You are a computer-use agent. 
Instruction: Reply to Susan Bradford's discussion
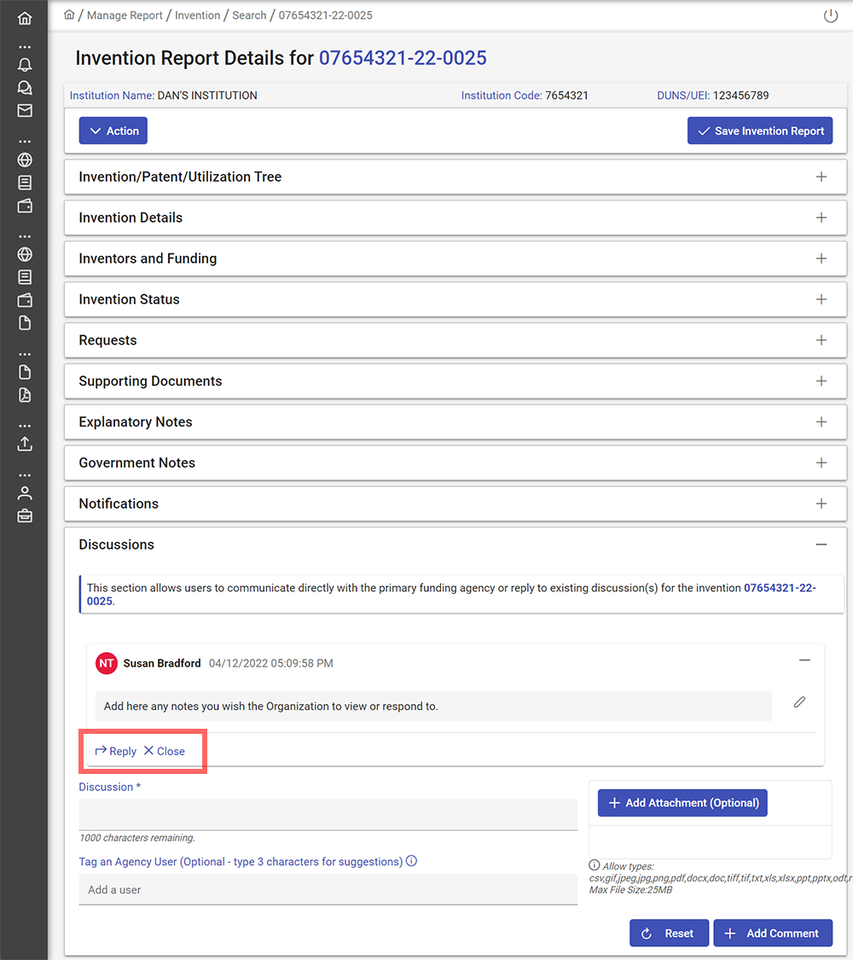116,751
